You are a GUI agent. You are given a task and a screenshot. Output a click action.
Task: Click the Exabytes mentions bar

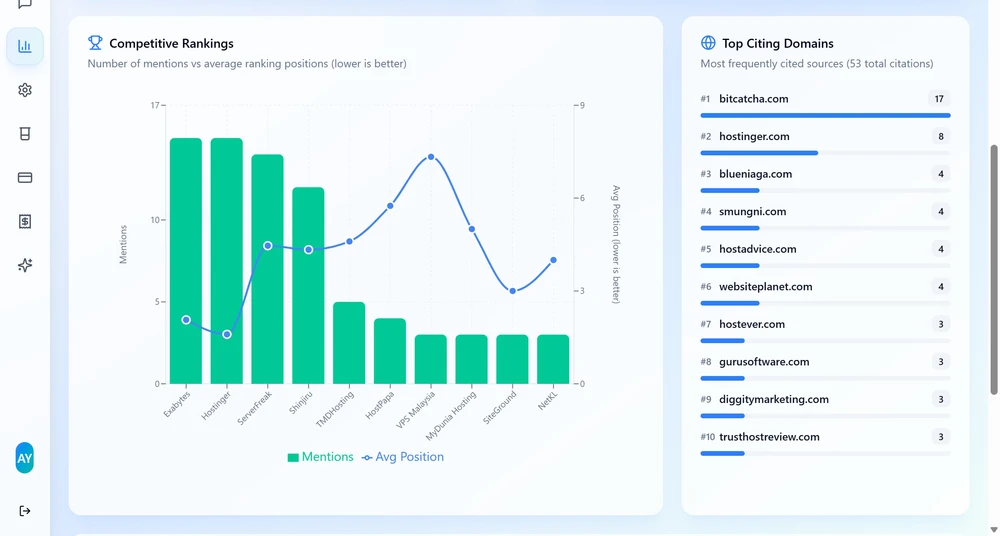point(186,261)
